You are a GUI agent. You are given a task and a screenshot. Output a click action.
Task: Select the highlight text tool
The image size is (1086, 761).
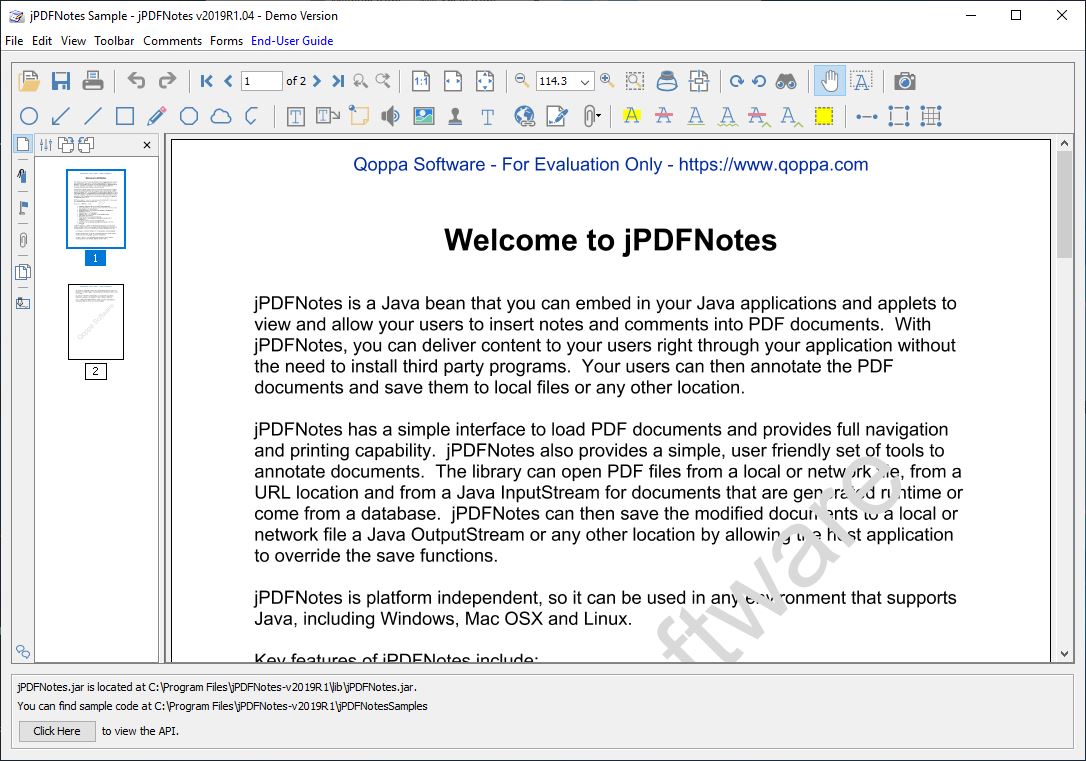[631, 116]
